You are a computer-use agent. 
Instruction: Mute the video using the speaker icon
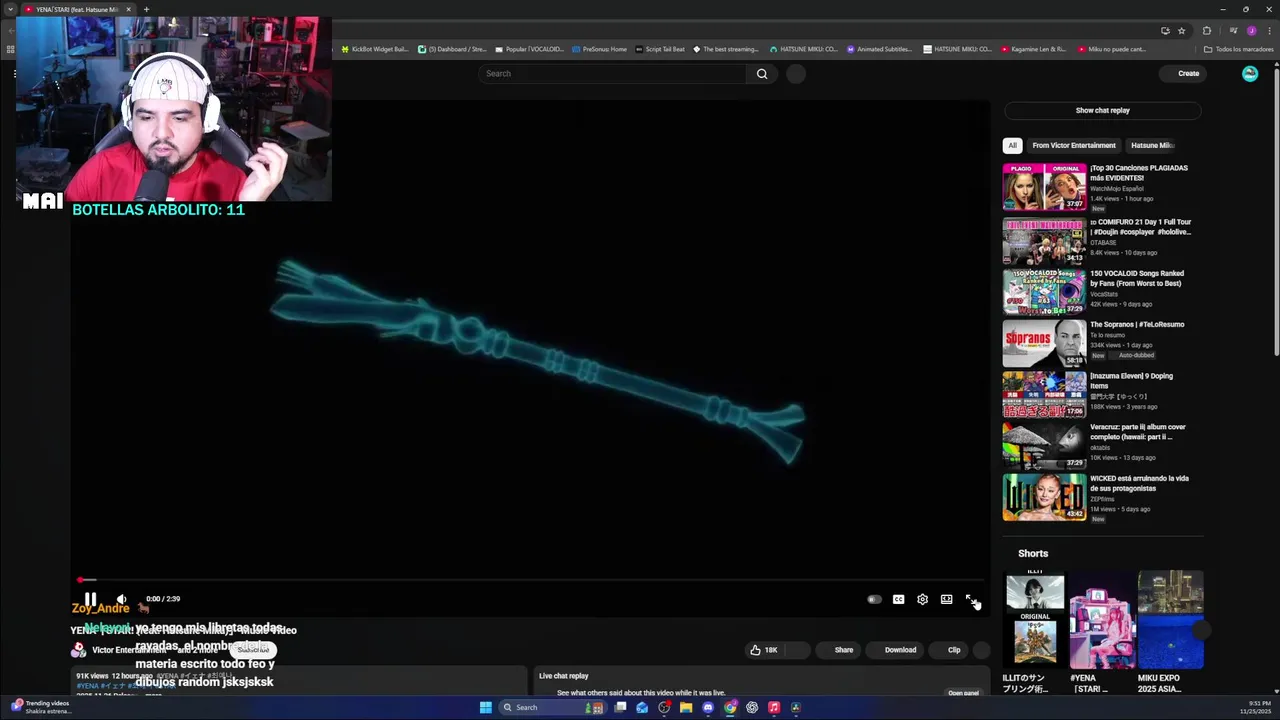click(121, 599)
